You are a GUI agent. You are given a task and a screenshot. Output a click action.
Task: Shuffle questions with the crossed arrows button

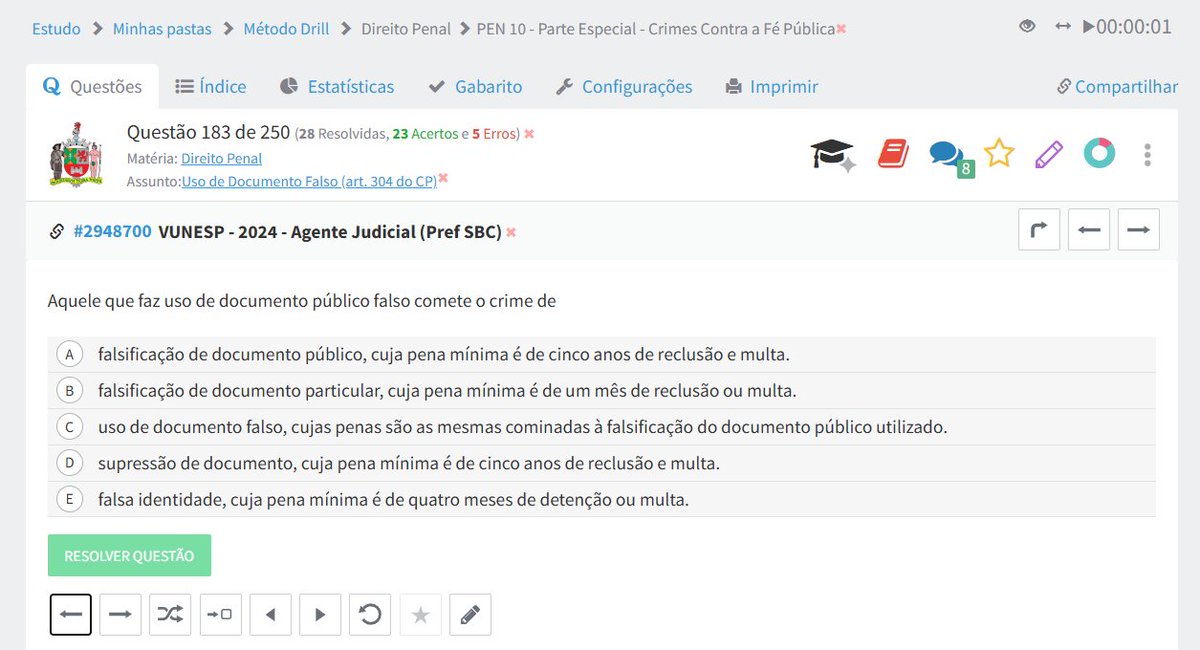[170, 615]
